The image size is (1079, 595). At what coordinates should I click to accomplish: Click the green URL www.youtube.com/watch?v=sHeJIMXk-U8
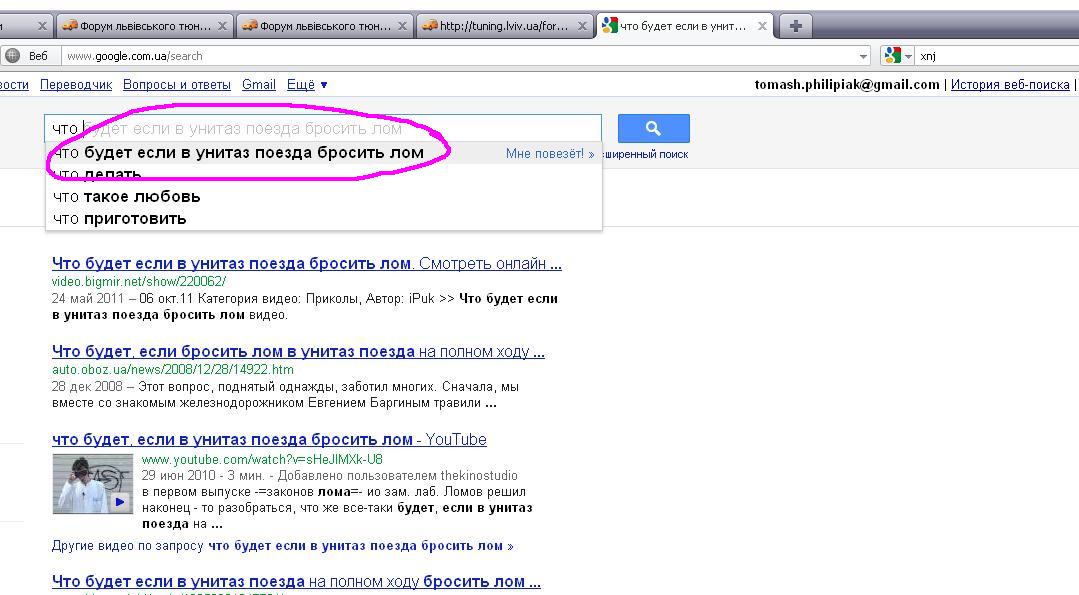pyautogui.click(x=262, y=459)
